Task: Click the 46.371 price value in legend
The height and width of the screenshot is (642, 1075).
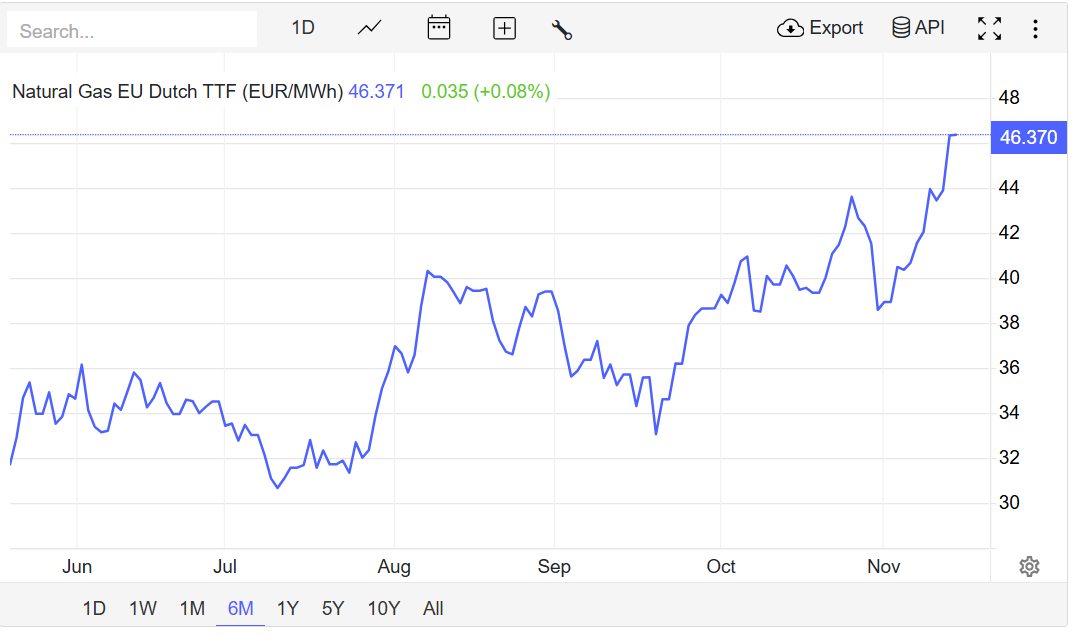Action: [x=376, y=91]
